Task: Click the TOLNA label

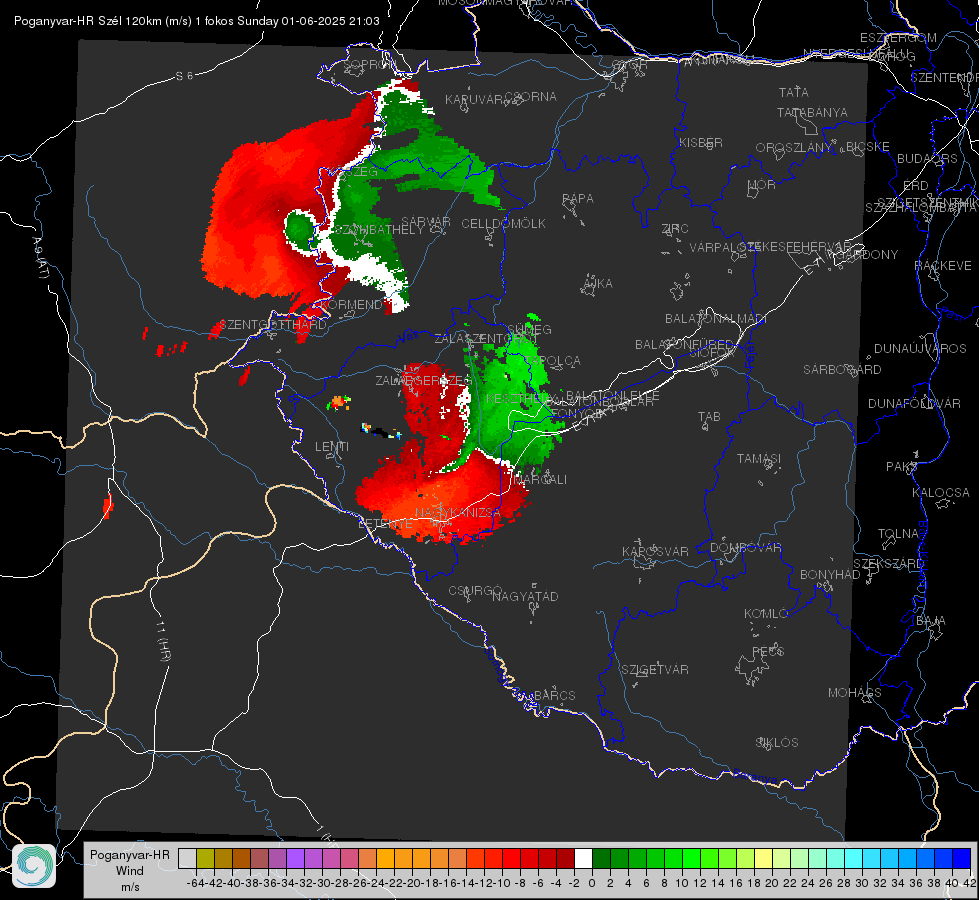Action: click(x=898, y=534)
